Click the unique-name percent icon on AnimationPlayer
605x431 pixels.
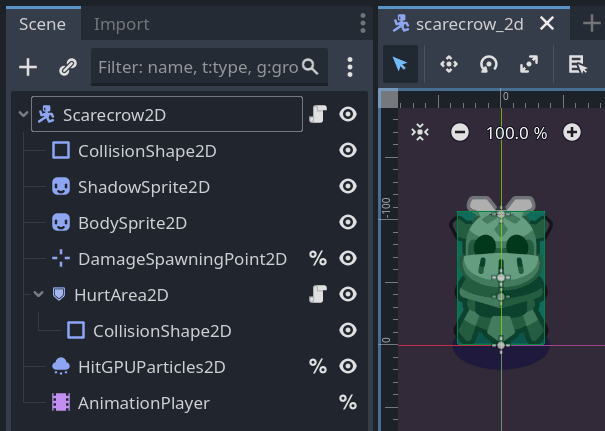tap(348, 402)
